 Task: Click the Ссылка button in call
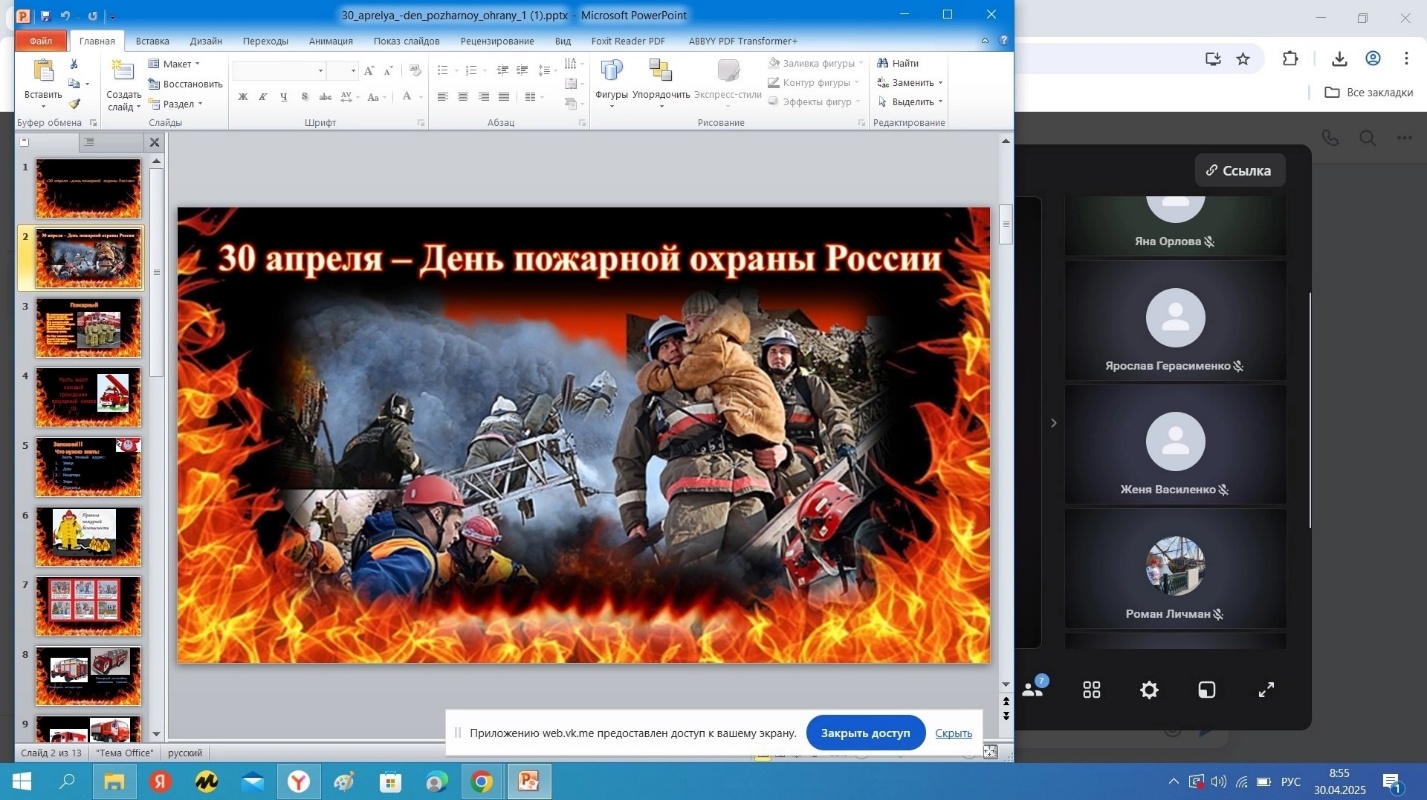(x=1239, y=170)
